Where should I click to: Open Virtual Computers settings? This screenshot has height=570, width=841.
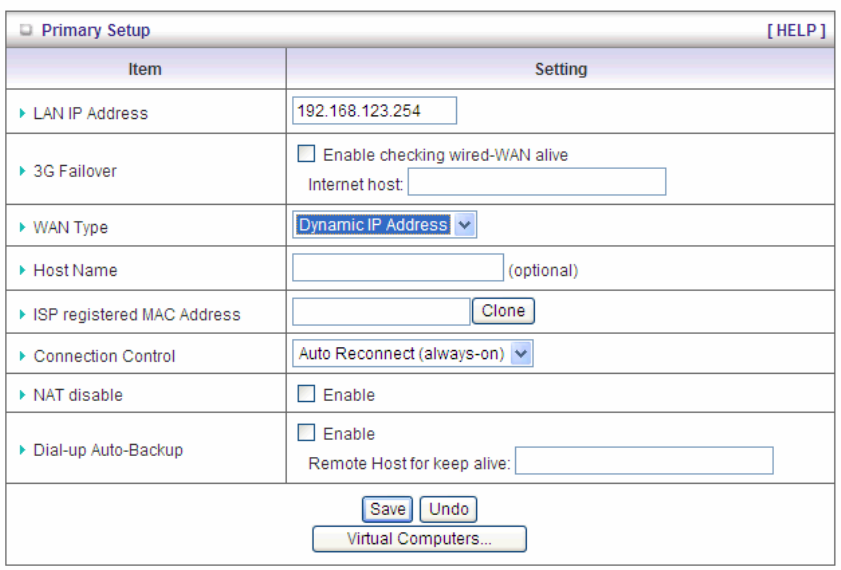coord(419,539)
